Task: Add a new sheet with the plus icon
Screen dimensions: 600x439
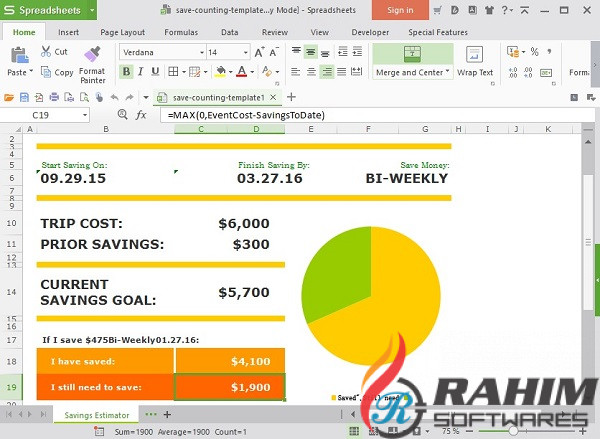Action: [167, 414]
